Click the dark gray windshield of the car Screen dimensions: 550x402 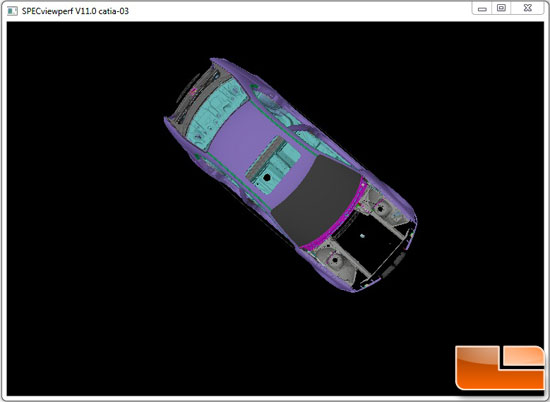tap(316, 200)
